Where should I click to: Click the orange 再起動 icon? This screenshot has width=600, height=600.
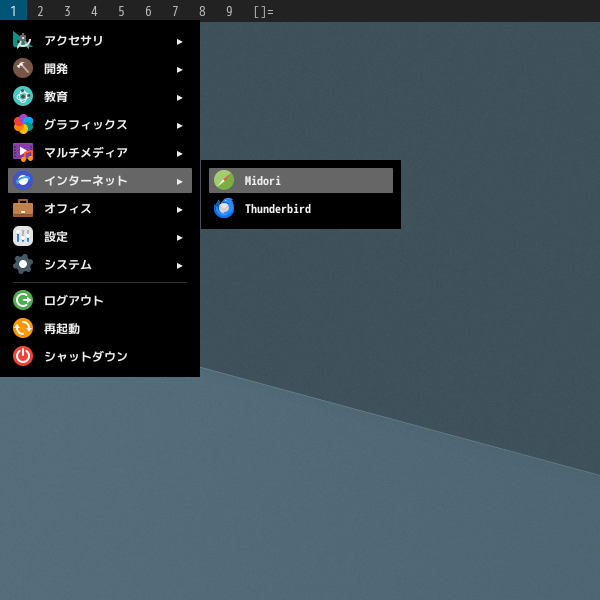[x=23, y=328]
